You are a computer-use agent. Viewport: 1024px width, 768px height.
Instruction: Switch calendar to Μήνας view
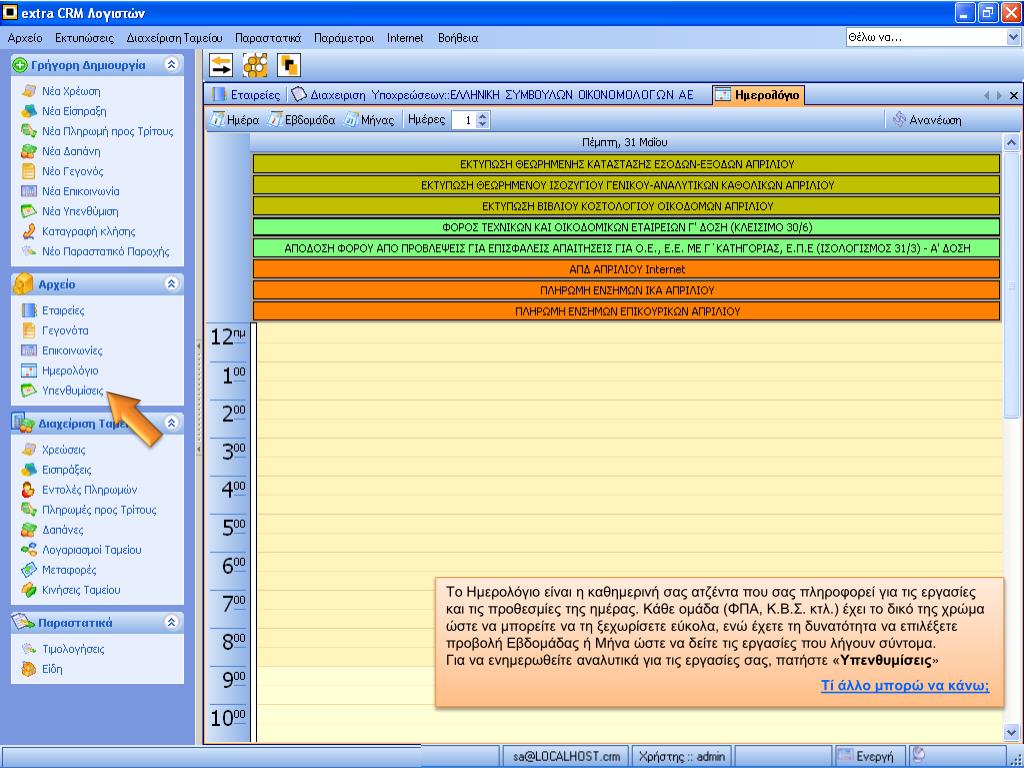click(370, 120)
